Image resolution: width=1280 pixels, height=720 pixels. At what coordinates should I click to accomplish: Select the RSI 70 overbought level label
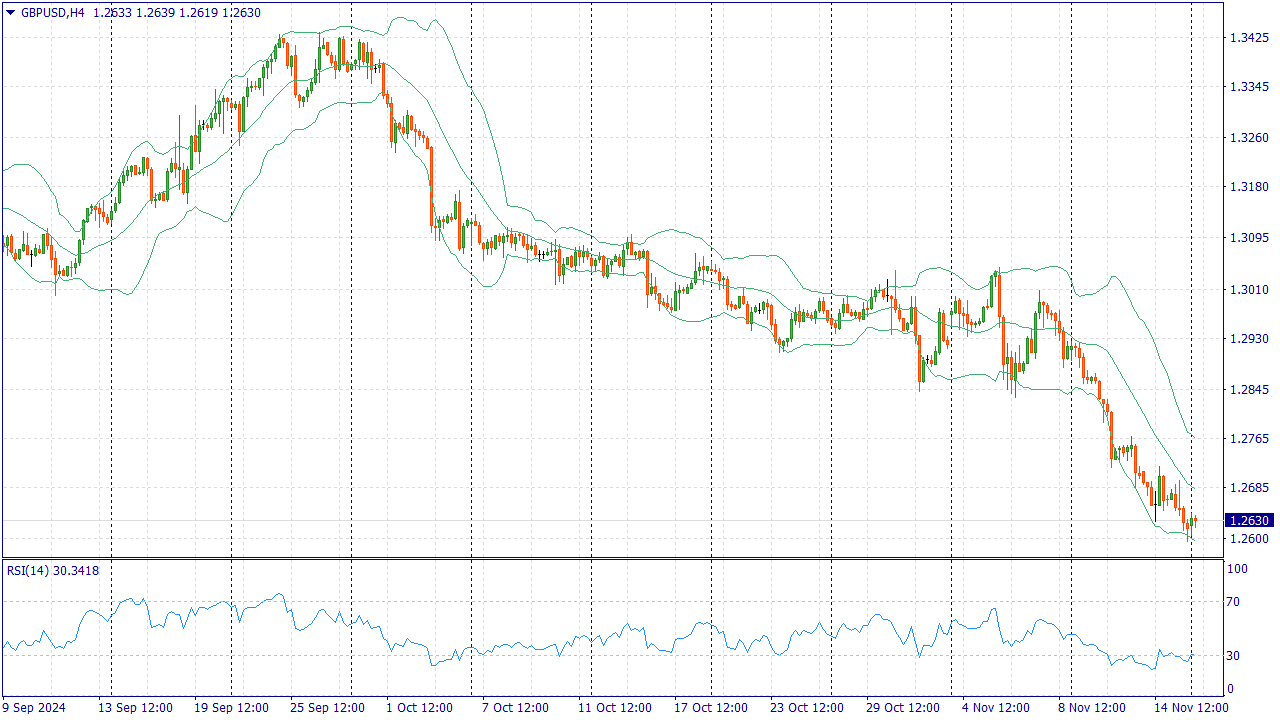pos(1237,602)
